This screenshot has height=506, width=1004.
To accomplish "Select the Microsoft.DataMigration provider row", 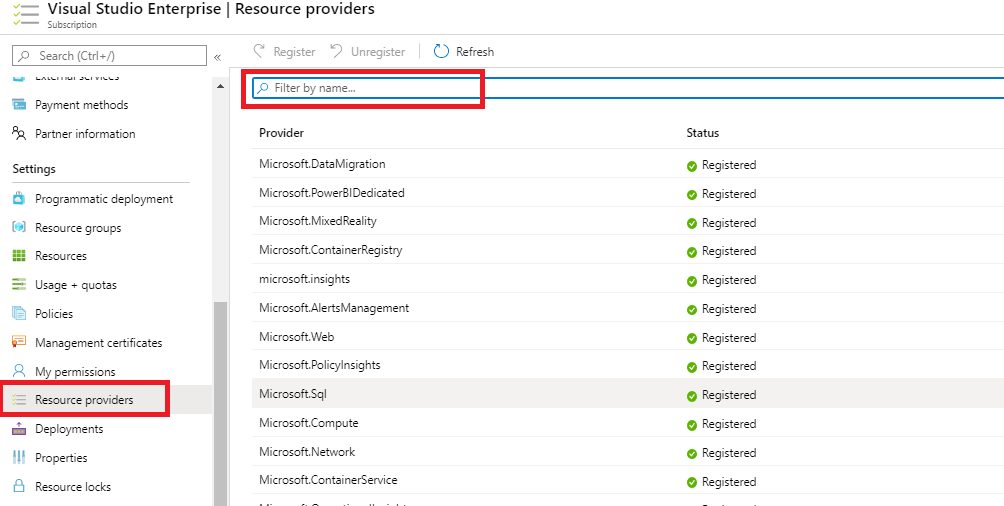I will [x=628, y=164].
